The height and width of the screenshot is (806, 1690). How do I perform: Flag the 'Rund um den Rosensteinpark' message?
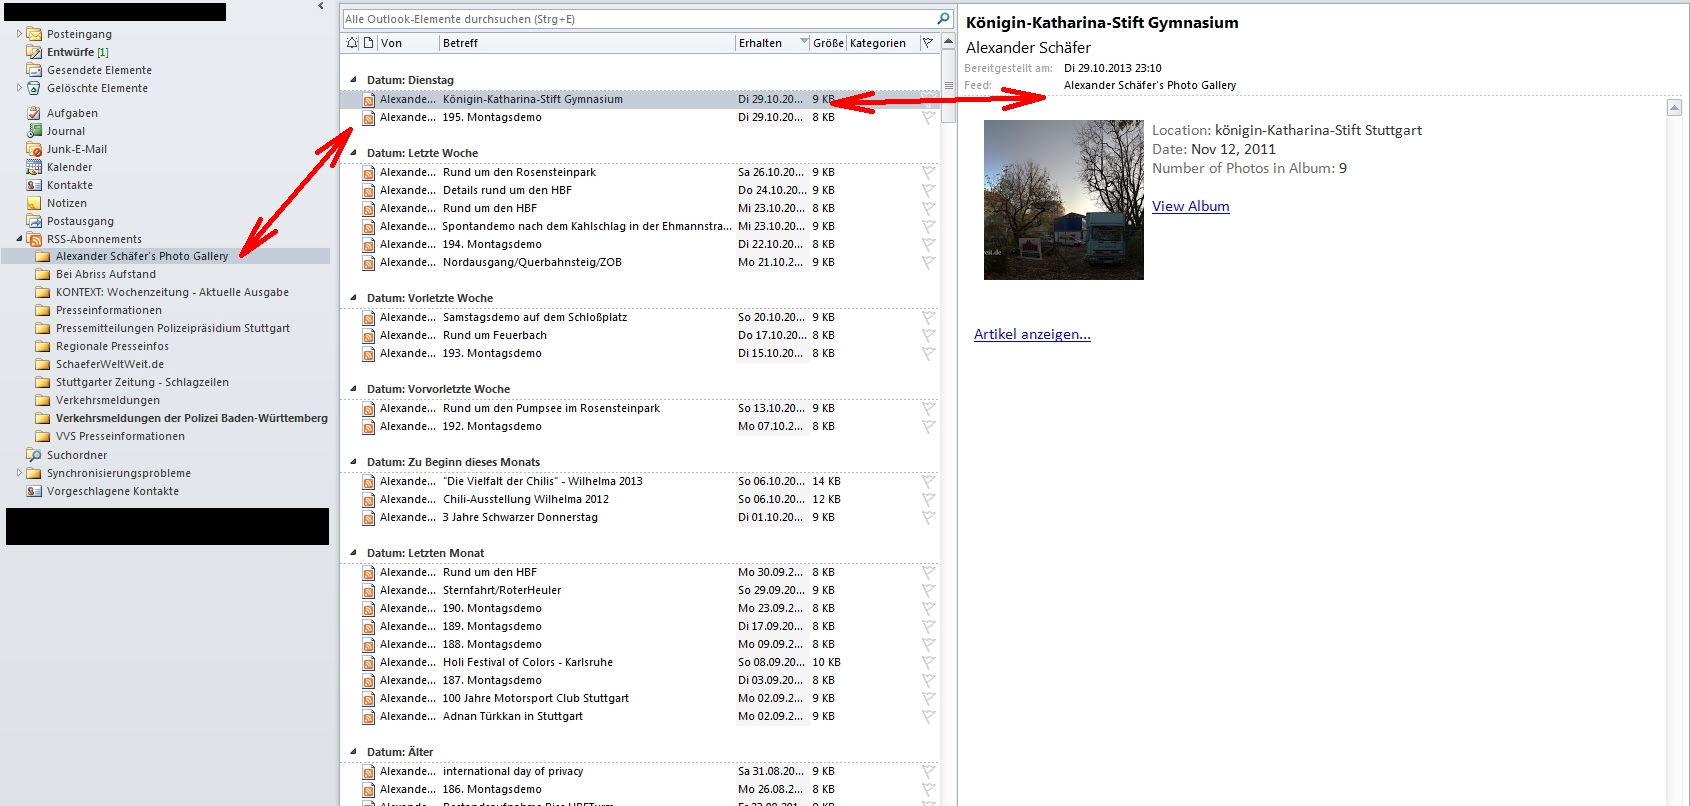pos(928,173)
